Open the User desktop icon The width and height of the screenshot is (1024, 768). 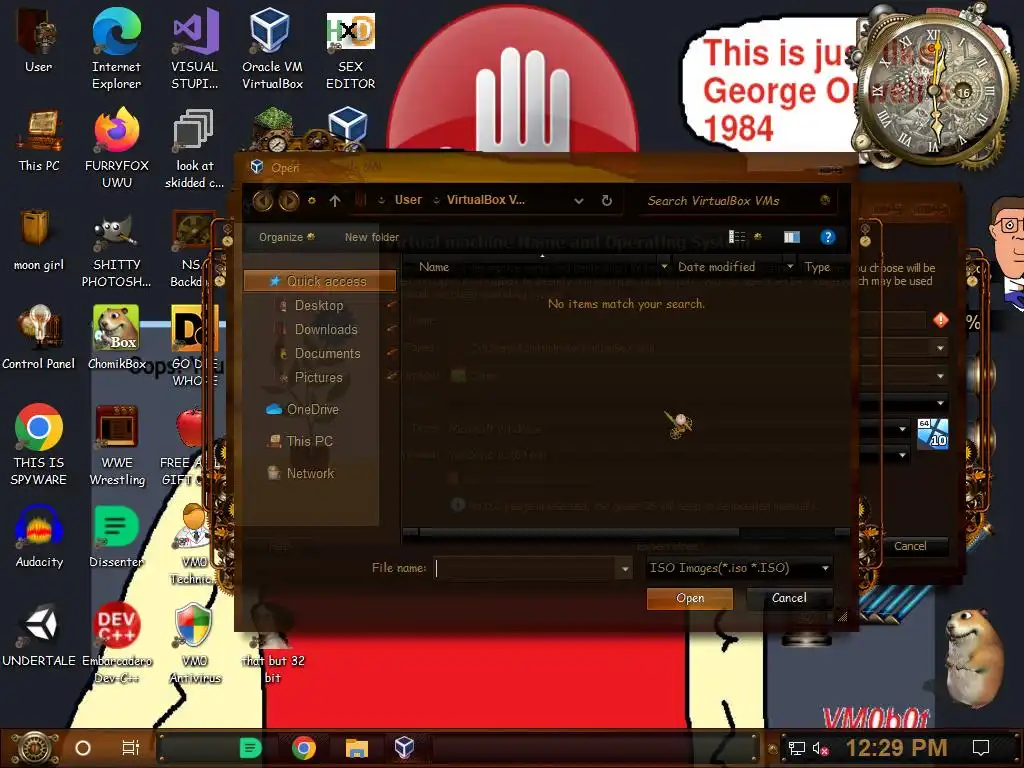point(38,42)
